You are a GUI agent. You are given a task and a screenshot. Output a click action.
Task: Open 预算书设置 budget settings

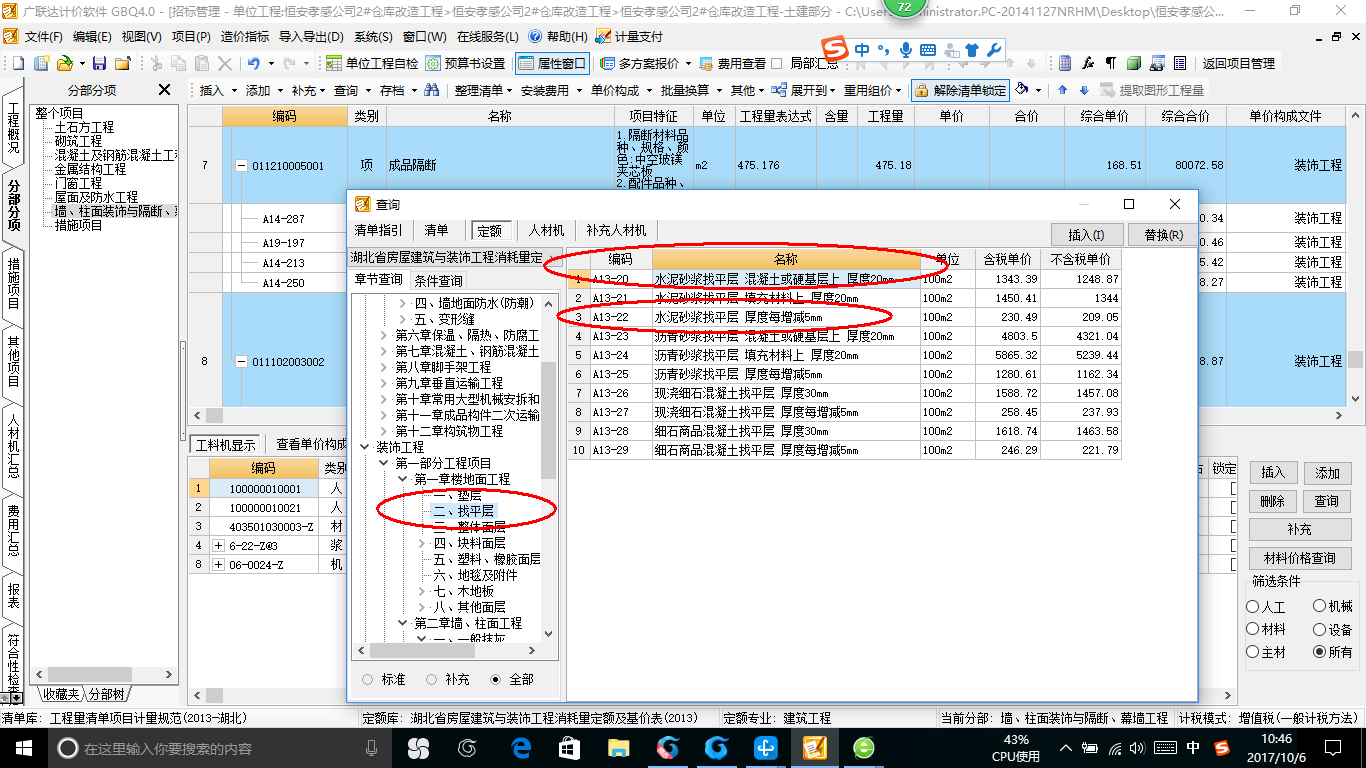(466, 63)
